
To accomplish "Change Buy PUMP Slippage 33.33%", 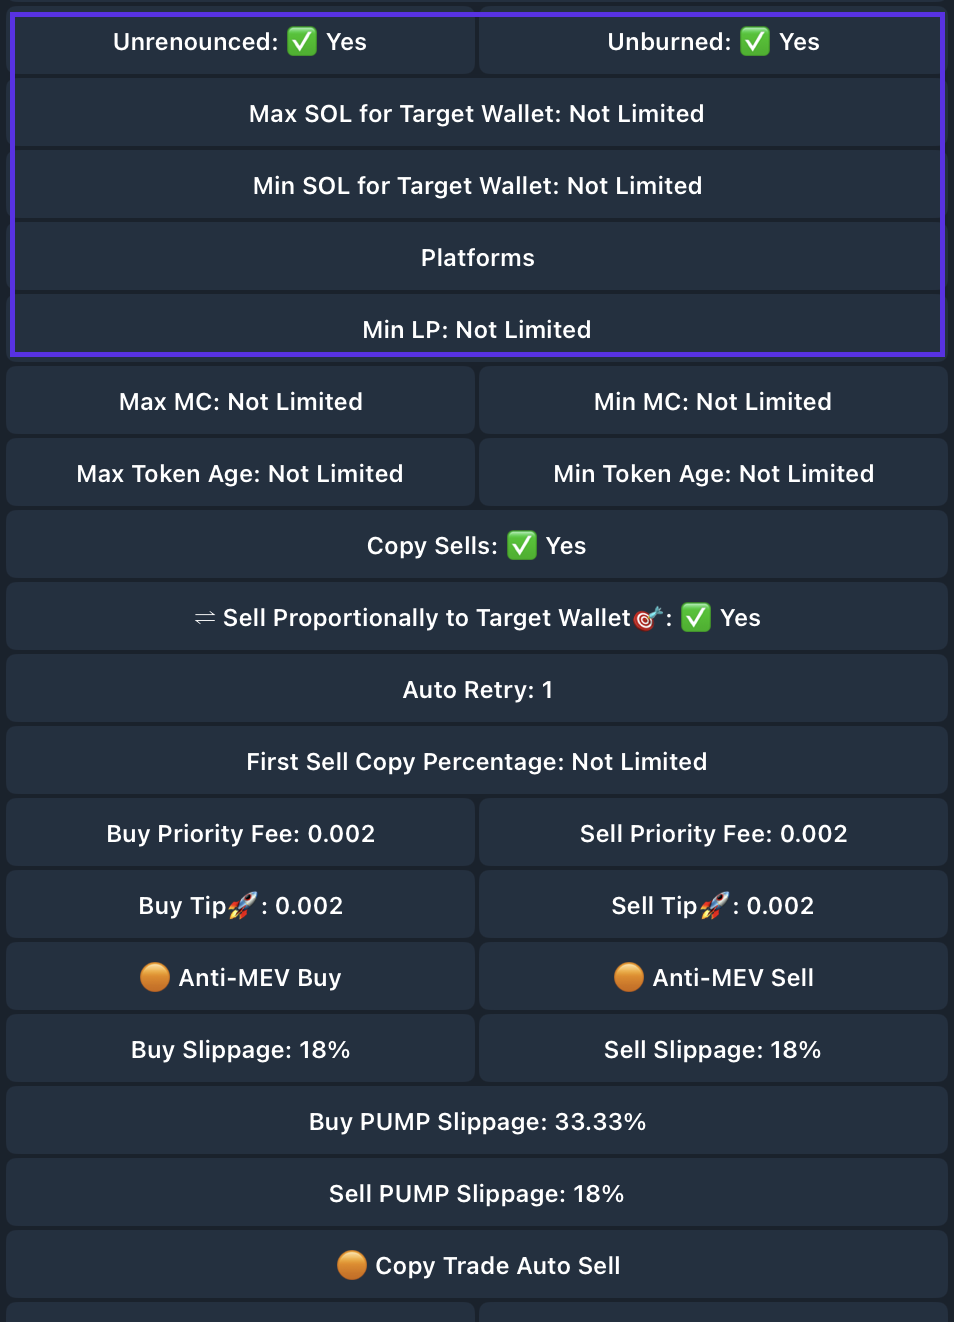I will point(477,1122).
